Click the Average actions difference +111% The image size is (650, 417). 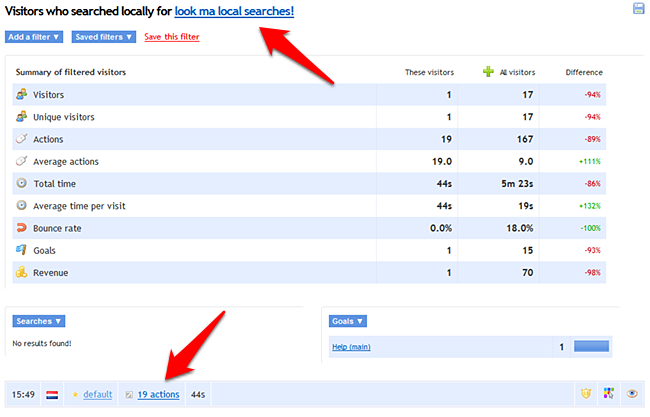(590, 161)
